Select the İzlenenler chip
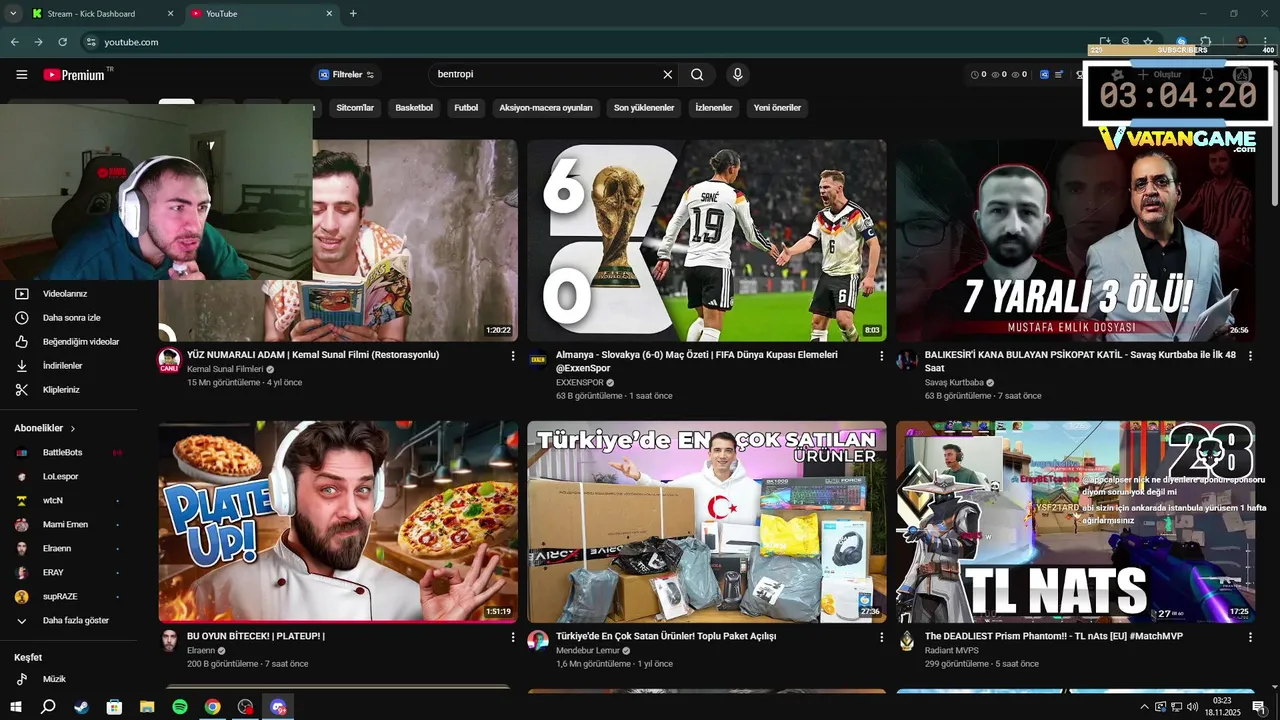Viewport: 1280px width, 720px height. pyautogui.click(x=714, y=108)
